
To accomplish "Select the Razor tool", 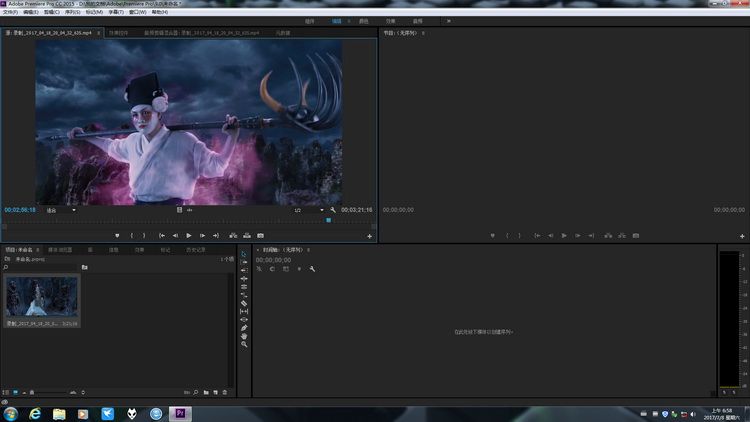I will [x=244, y=303].
